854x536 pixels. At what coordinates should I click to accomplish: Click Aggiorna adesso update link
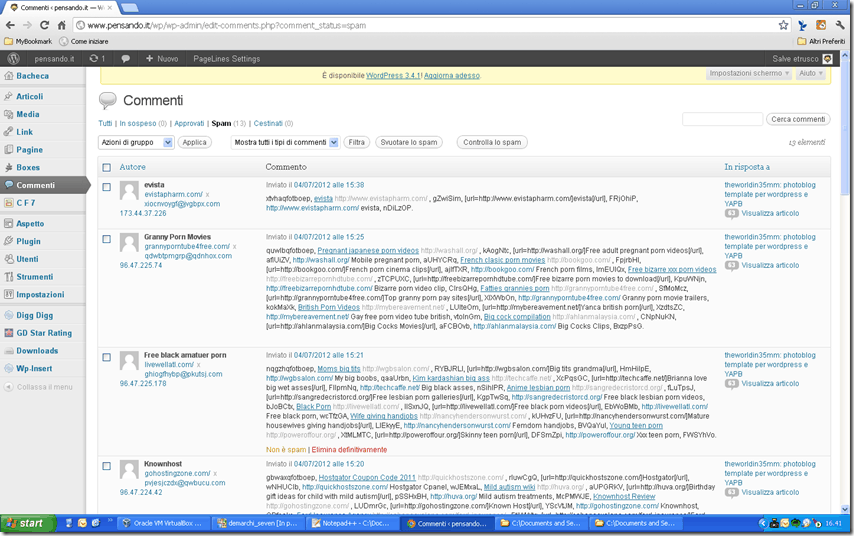coord(452,76)
